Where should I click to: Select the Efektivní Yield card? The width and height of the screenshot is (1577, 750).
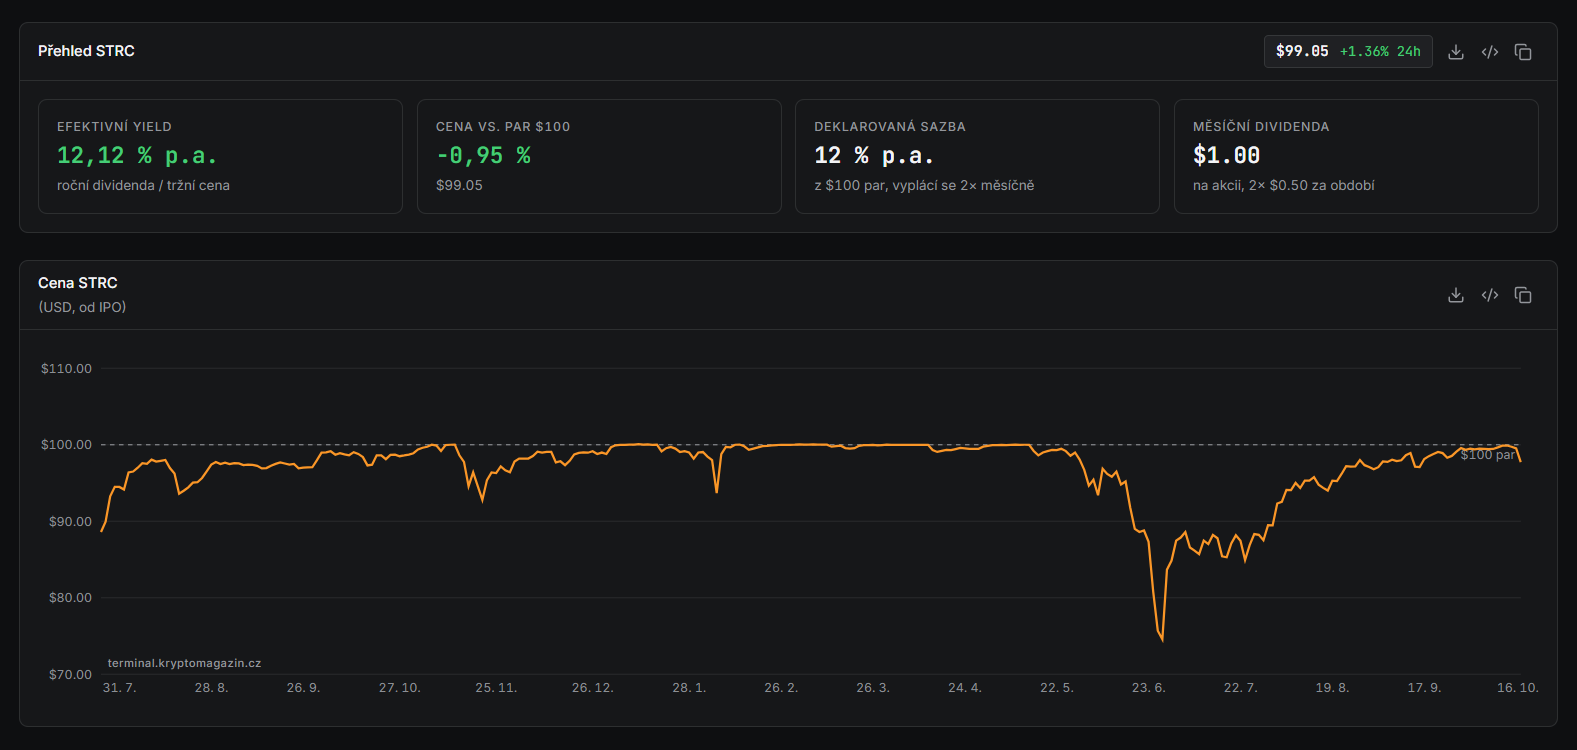click(x=220, y=156)
